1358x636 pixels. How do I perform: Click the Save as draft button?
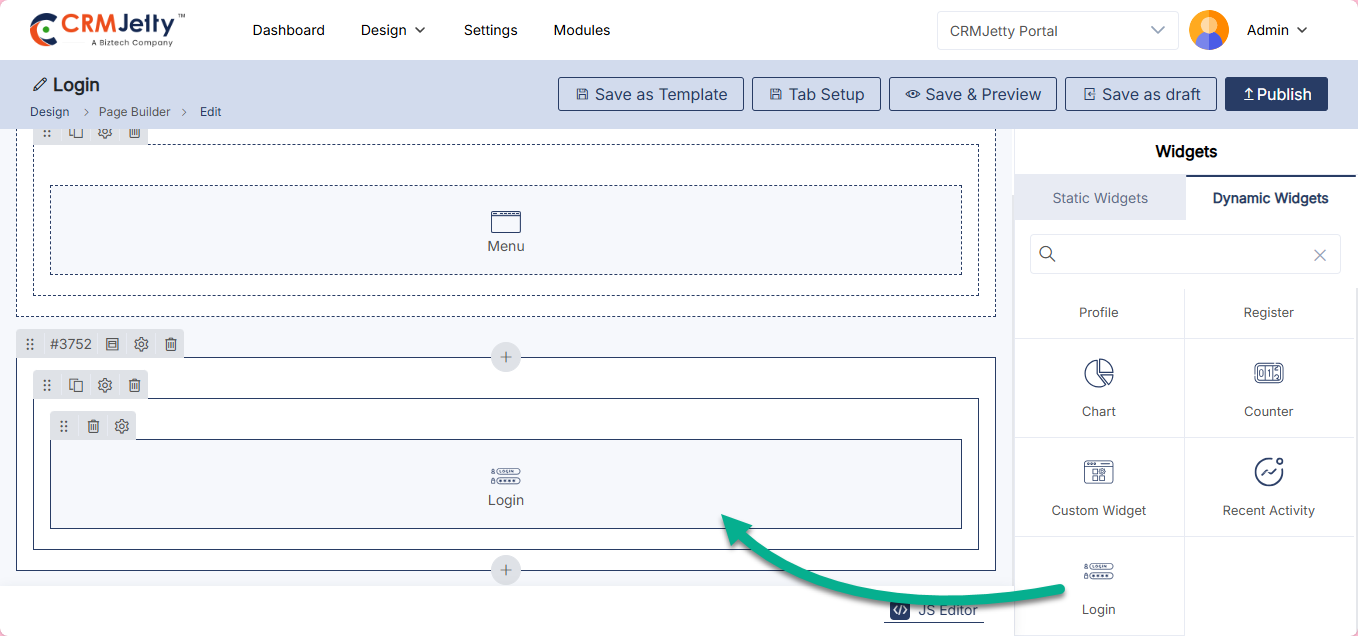(1140, 94)
